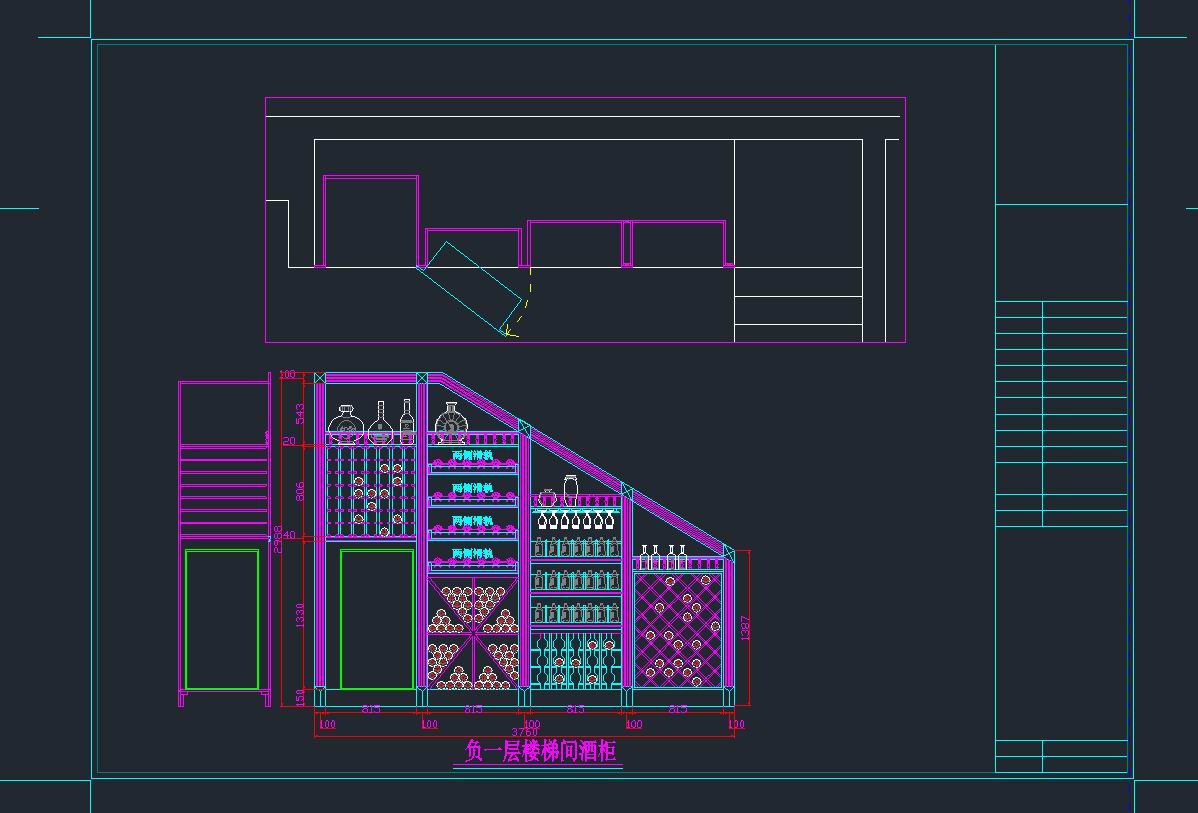This screenshot has width=1198, height=813.
Task: Select the 543 vertical dimension text
Action: pos(300,413)
